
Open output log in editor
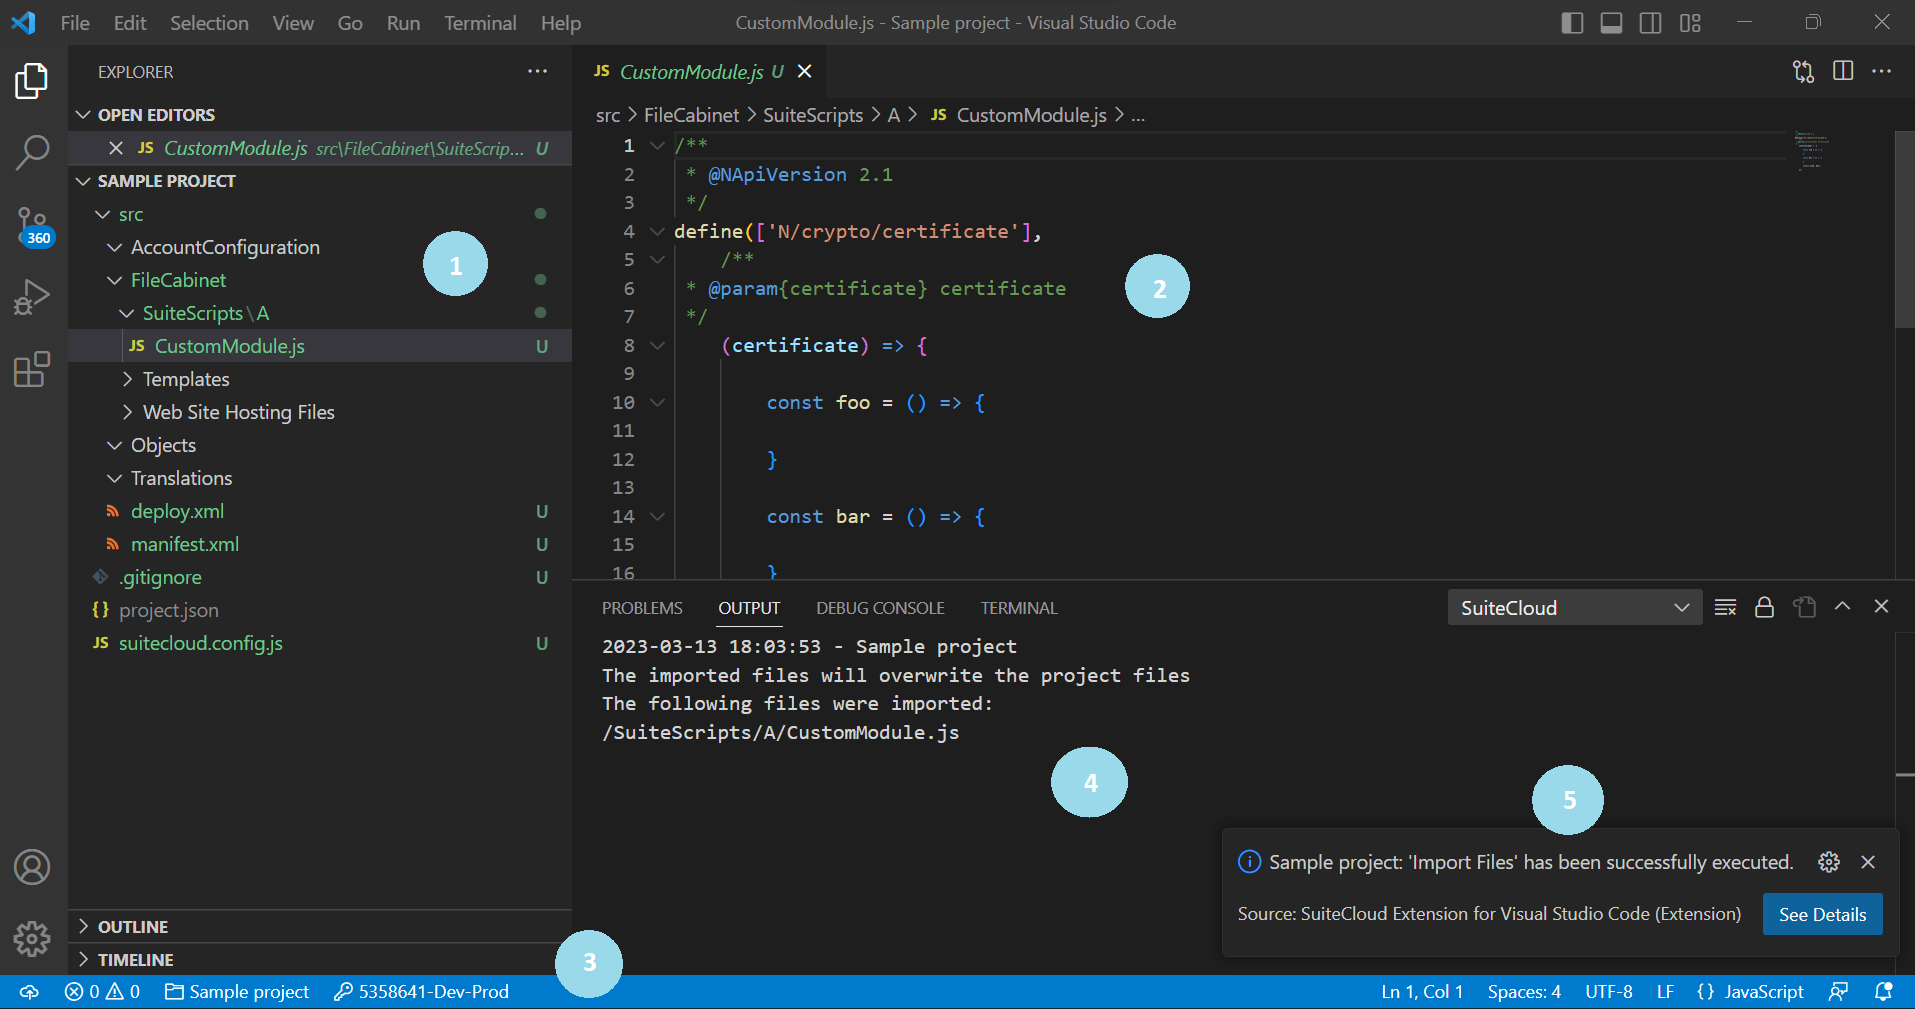click(1804, 607)
